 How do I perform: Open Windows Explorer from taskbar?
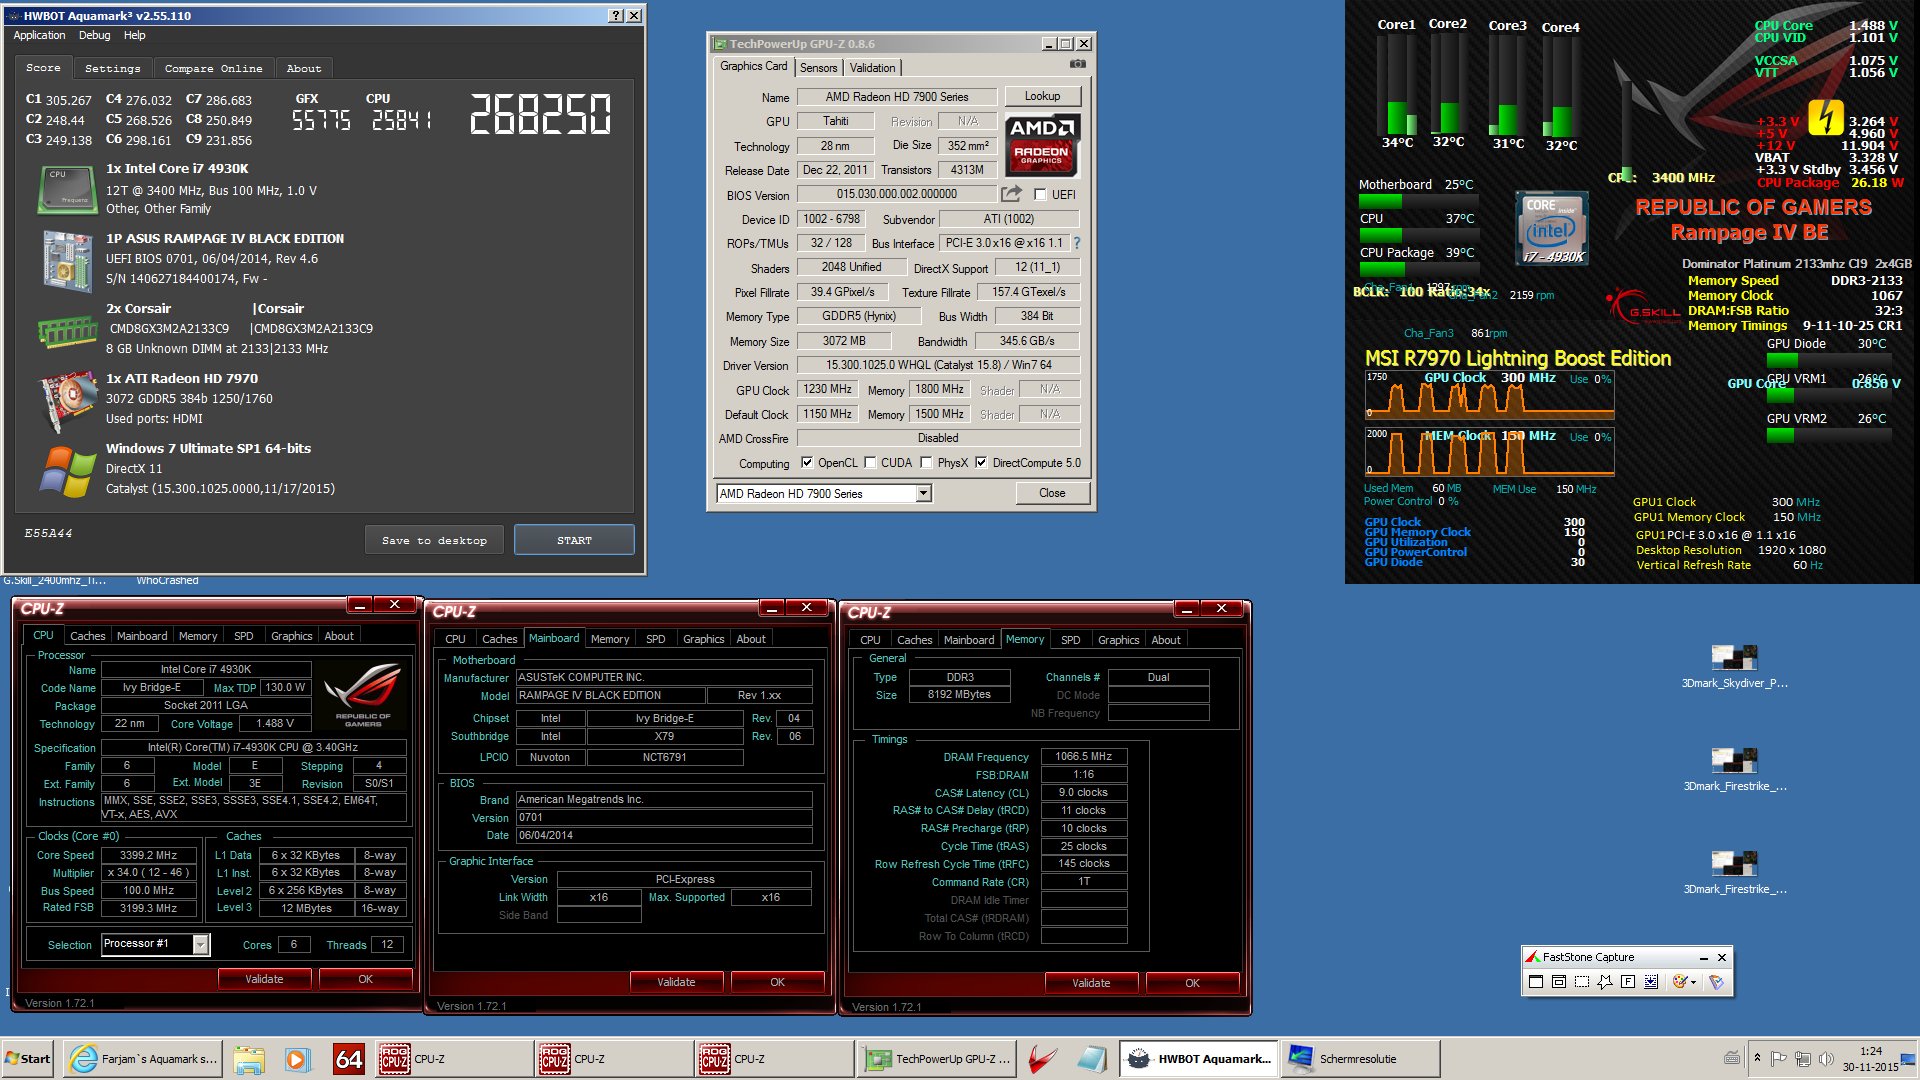[x=249, y=1059]
